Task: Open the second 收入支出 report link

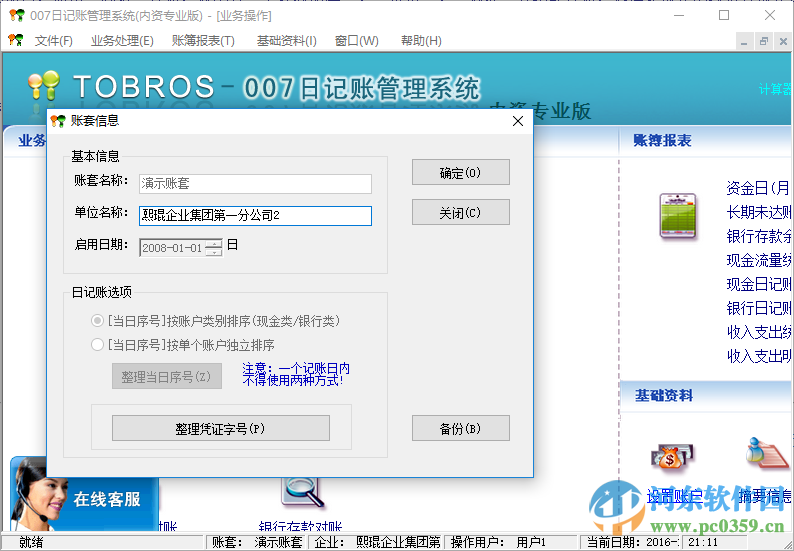Action: pyautogui.click(x=758, y=356)
